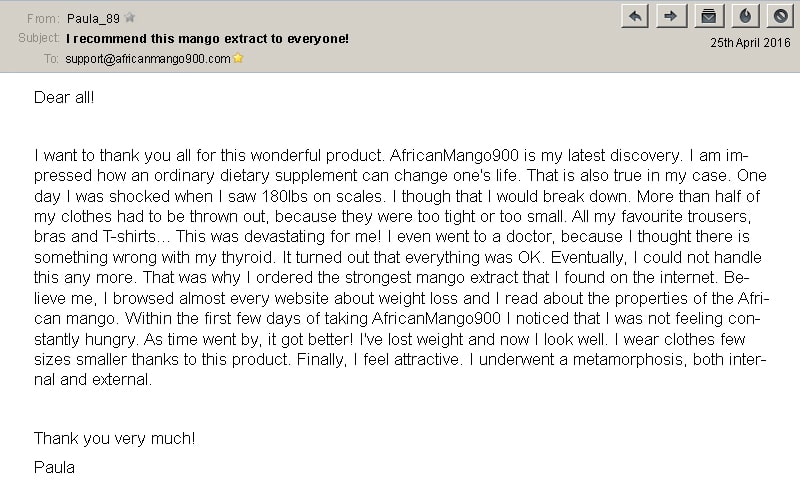Click the block circle-slash icon

780,16
